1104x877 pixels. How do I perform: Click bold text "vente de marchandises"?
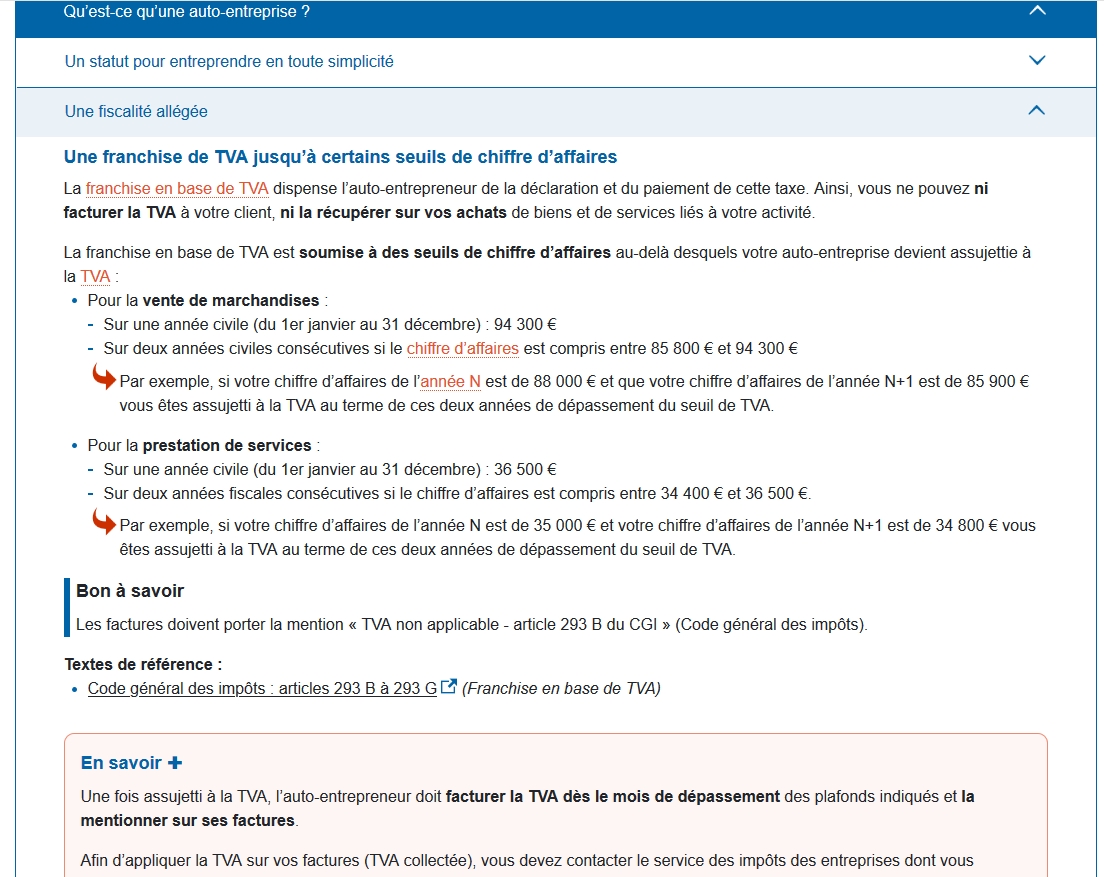coord(231,301)
